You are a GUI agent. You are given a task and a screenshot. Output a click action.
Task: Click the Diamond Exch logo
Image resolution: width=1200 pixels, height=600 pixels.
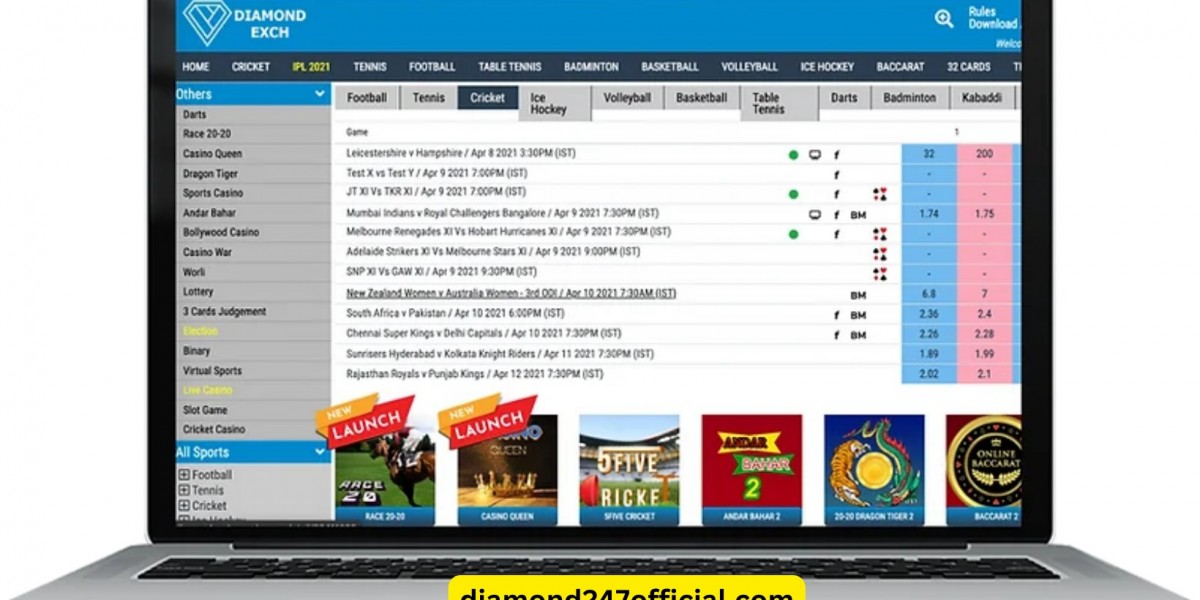tap(245, 23)
